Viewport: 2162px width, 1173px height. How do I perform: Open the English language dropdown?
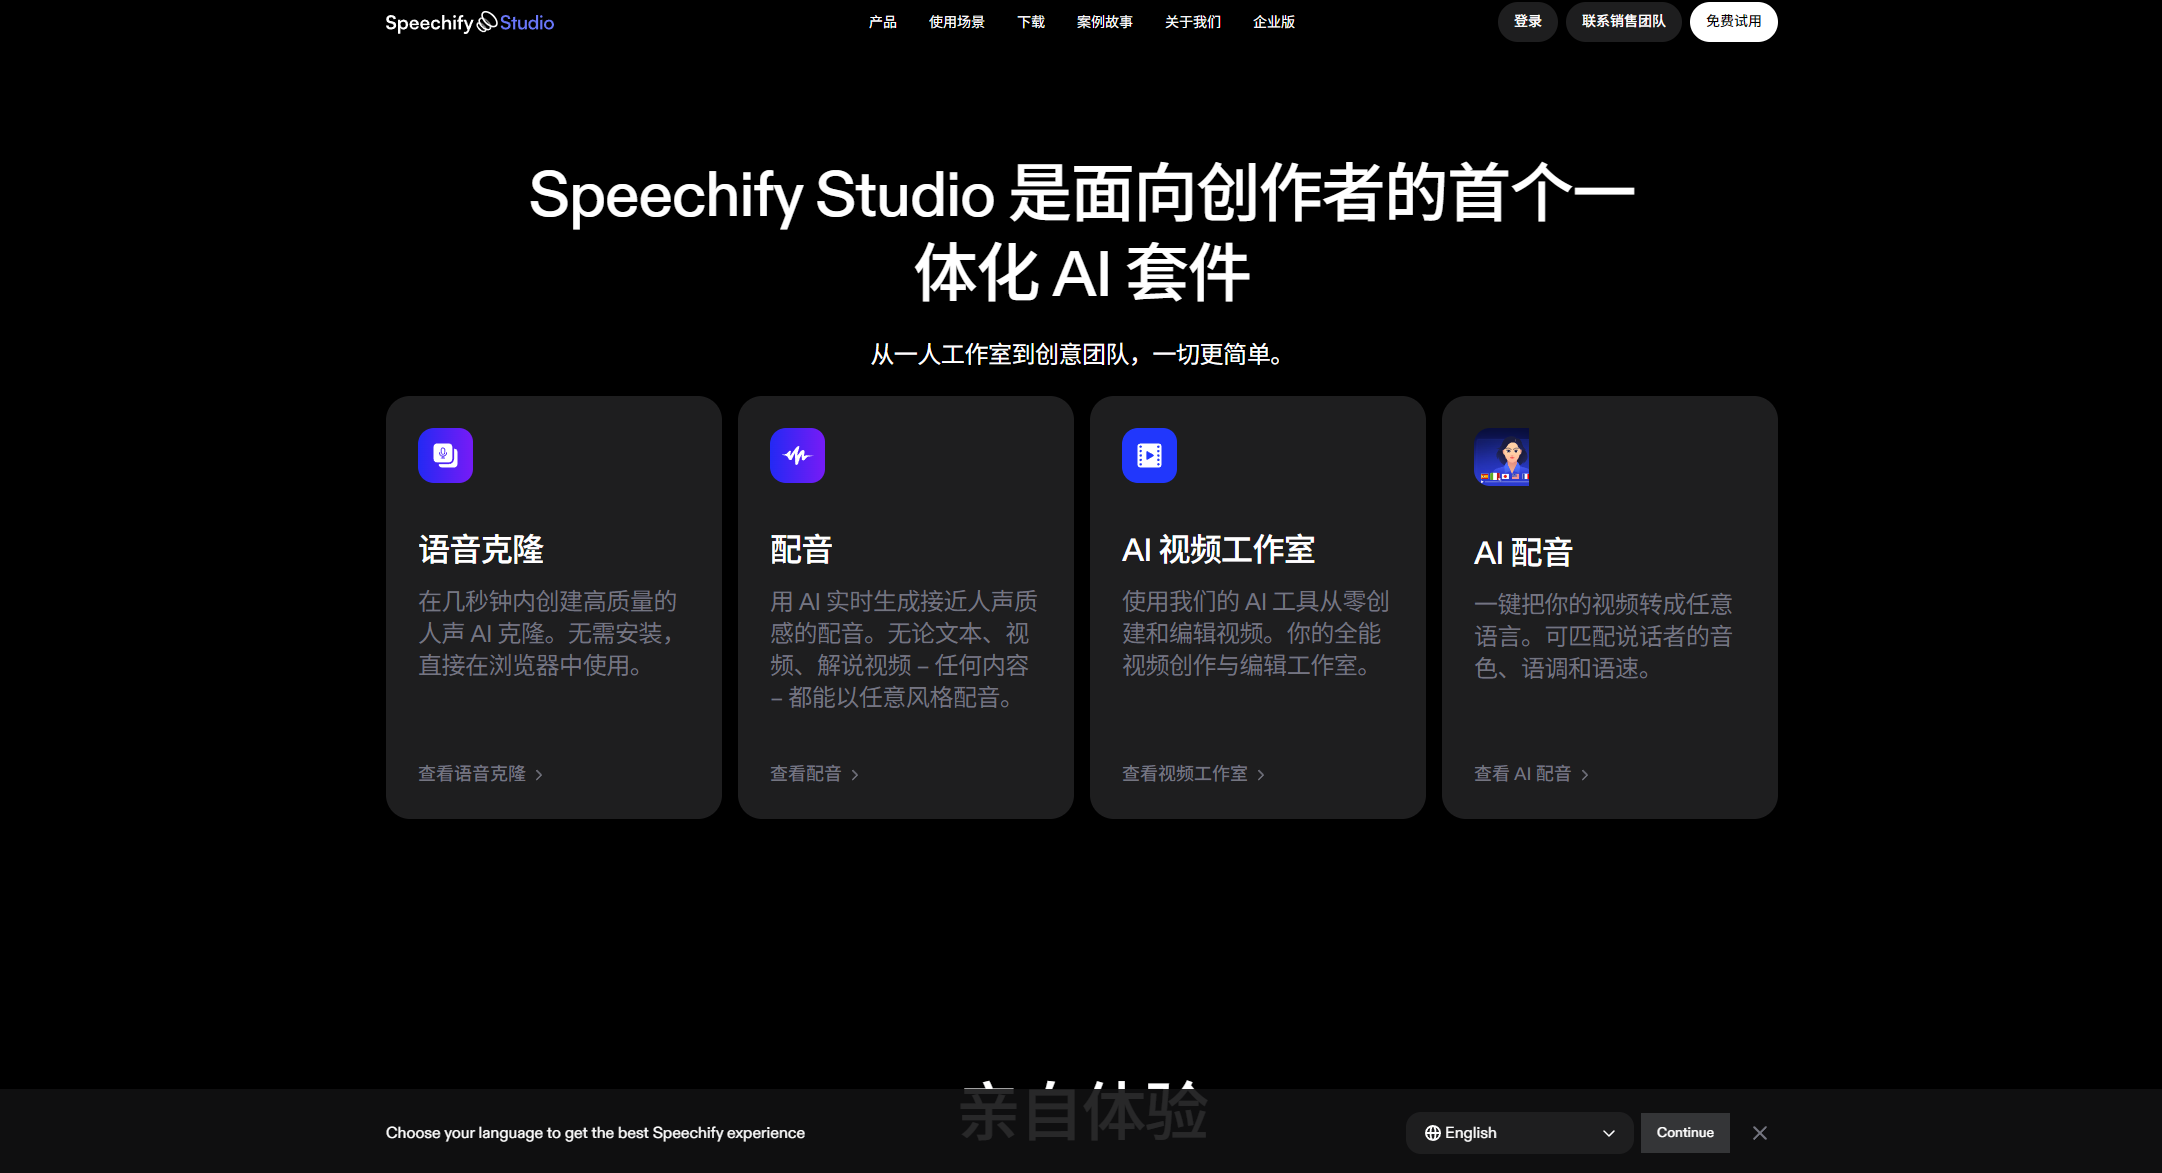pyautogui.click(x=1519, y=1133)
